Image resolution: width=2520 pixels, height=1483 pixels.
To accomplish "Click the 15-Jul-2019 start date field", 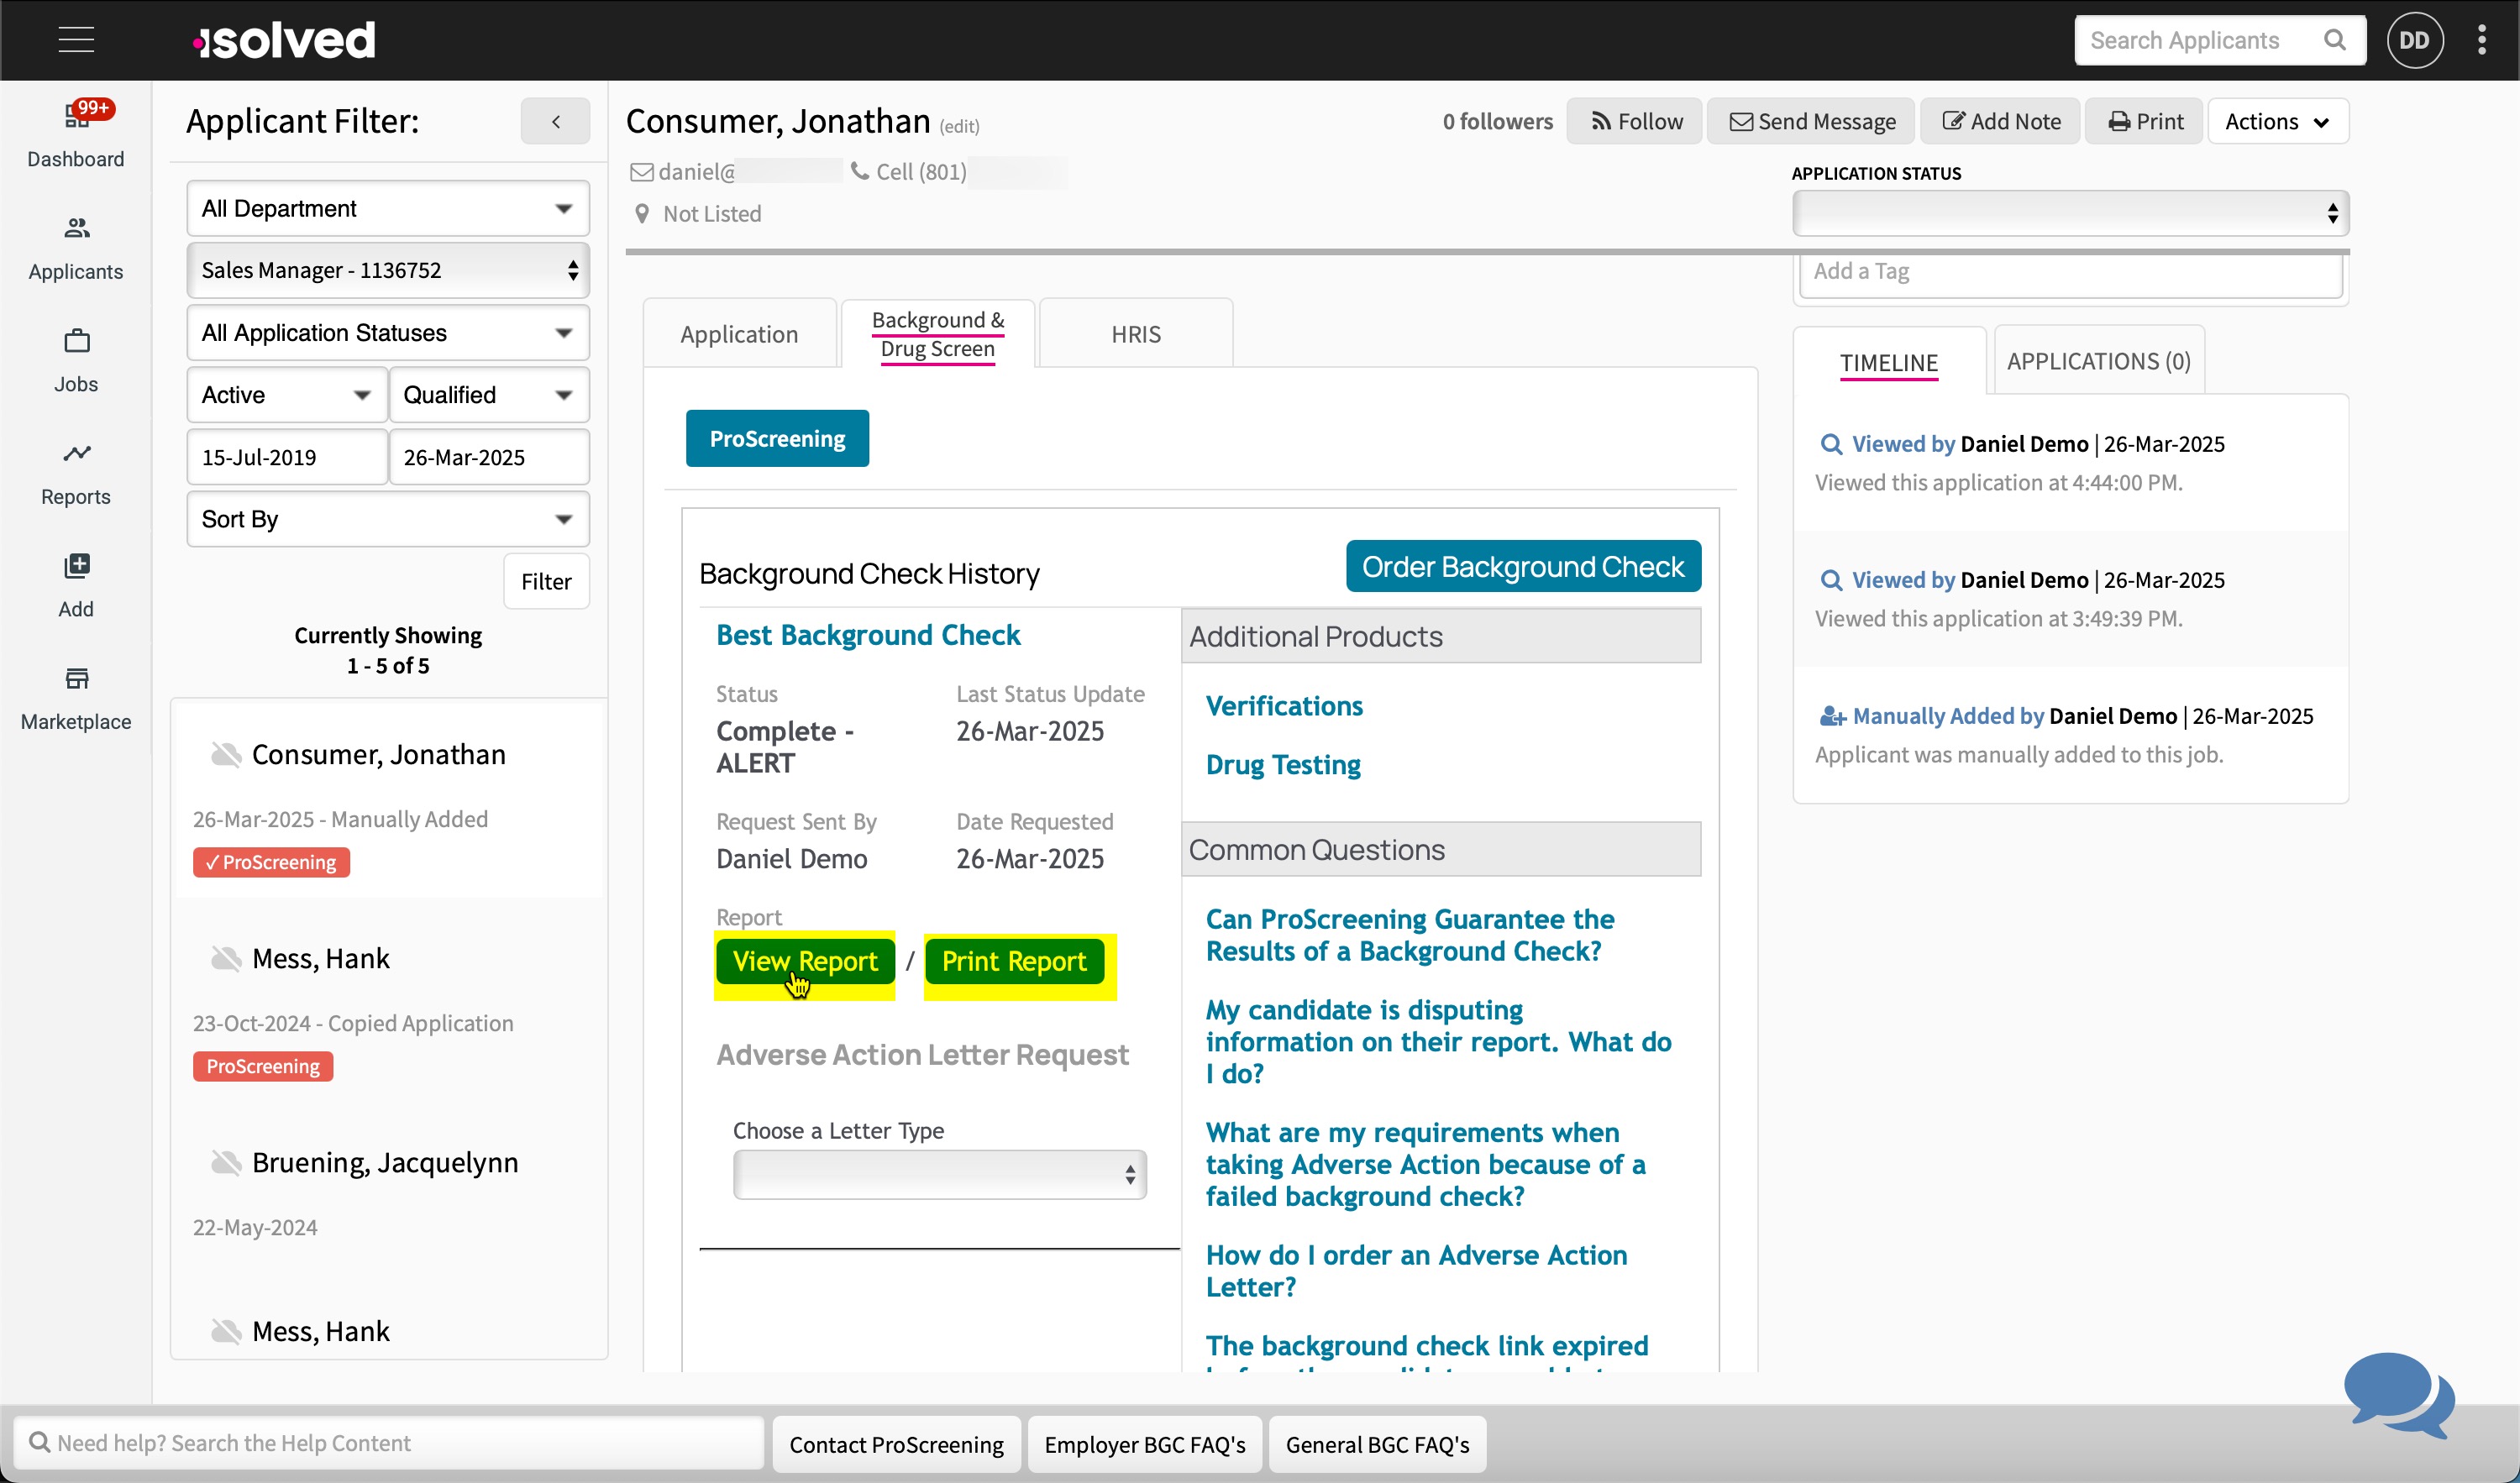I will tap(287, 457).
